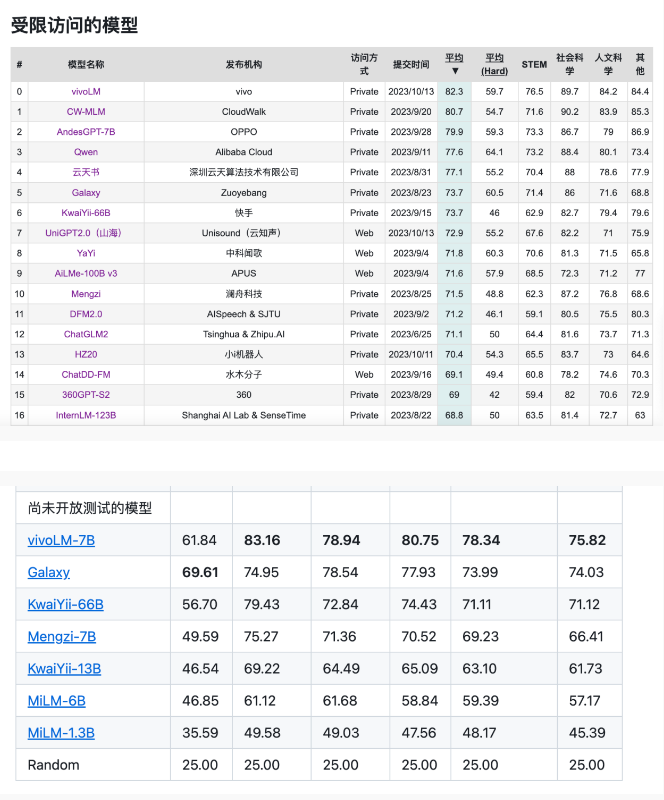This screenshot has width=664, height=800.
Task: Select the 中科闻歌 organization cell
Action: [244, 253]
